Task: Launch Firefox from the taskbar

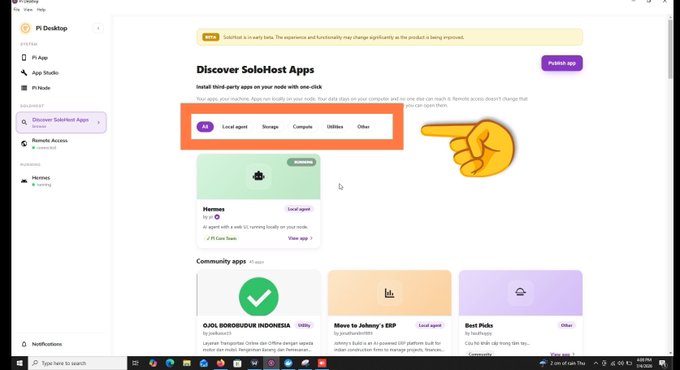Action: 220,363
